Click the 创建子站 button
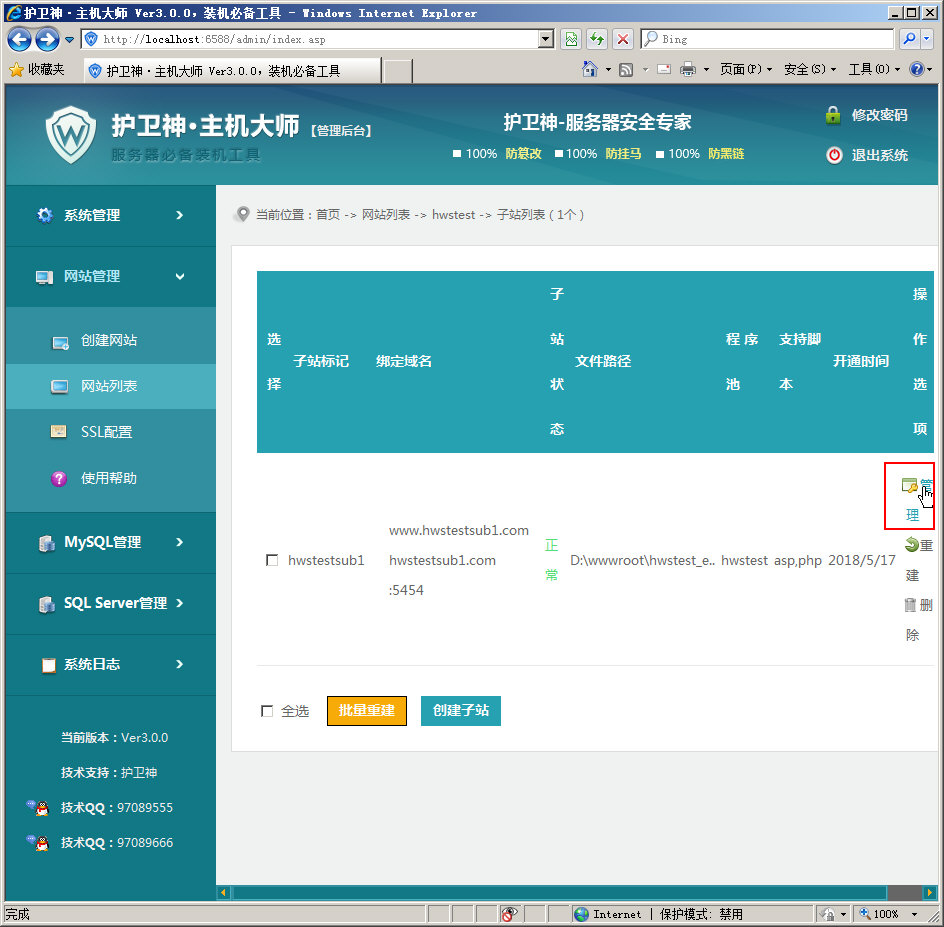The height and width of the screenshot is (927, 944). (460, 711)
